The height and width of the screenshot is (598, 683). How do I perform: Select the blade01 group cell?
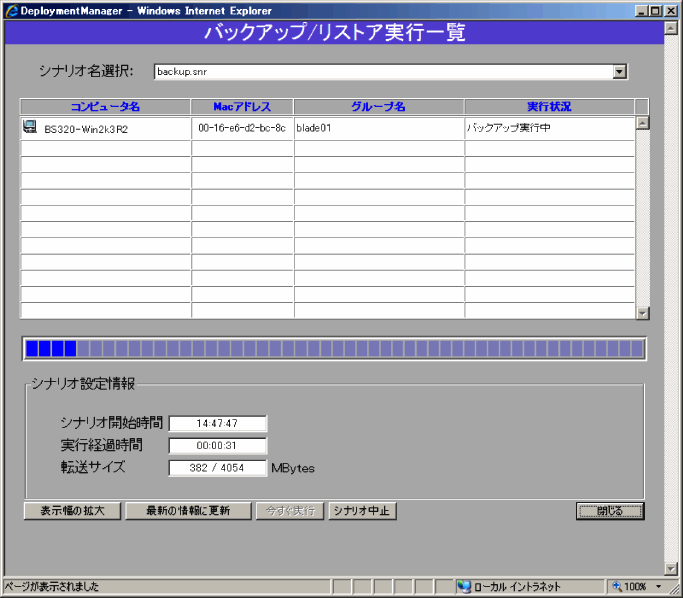[379, 128]
